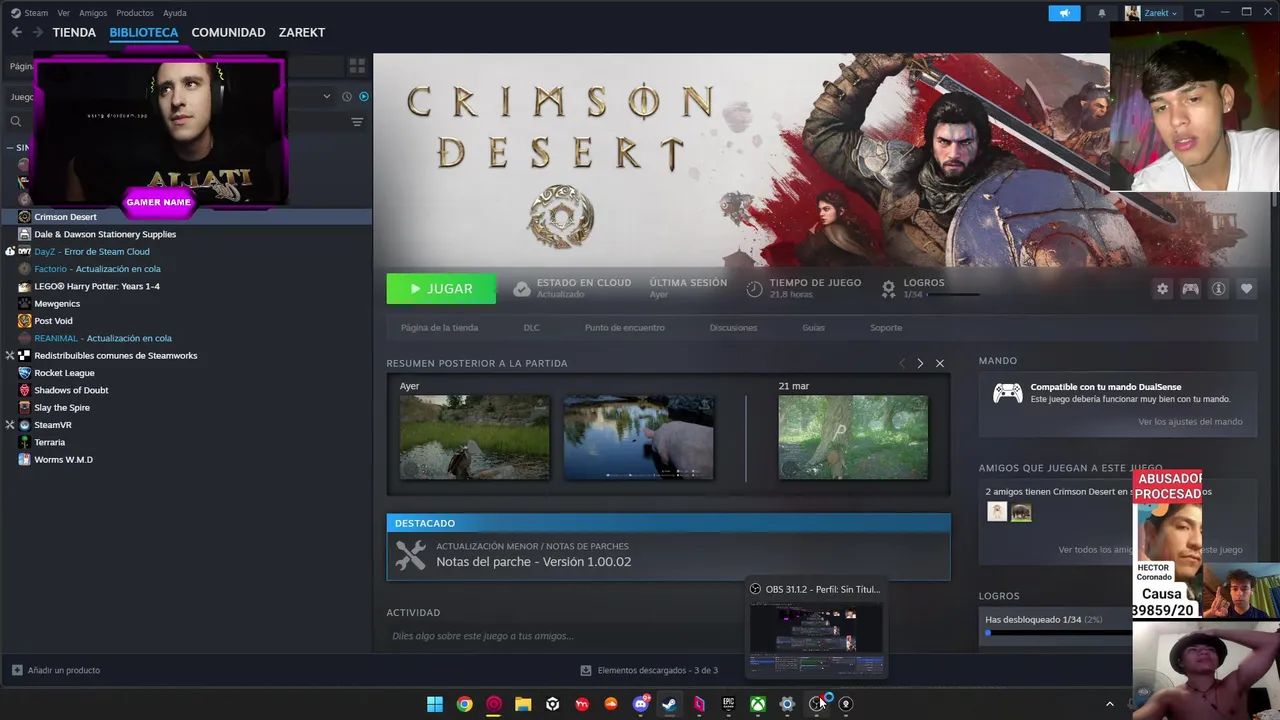
Task: Open Elementos descargados downloads status
Action: click(x=649, y=670)
